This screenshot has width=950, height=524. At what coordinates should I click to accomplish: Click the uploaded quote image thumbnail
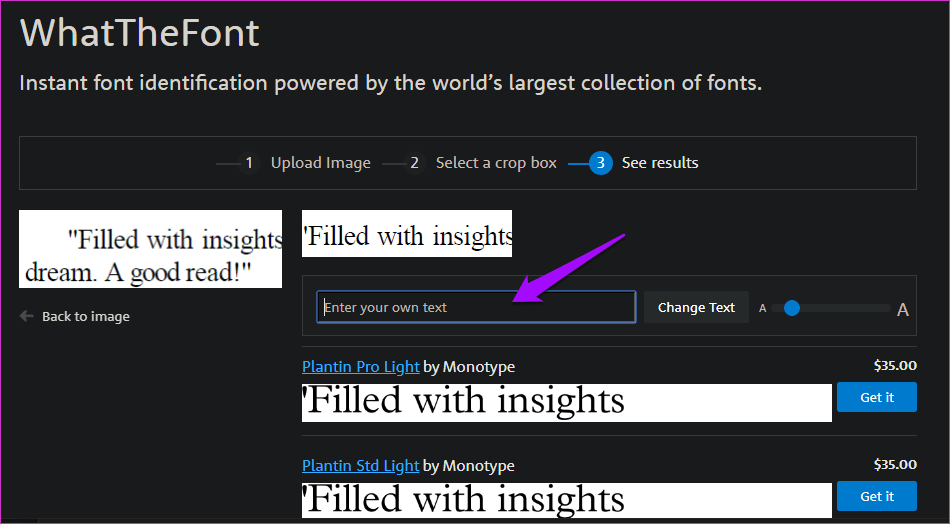[150, 249]
